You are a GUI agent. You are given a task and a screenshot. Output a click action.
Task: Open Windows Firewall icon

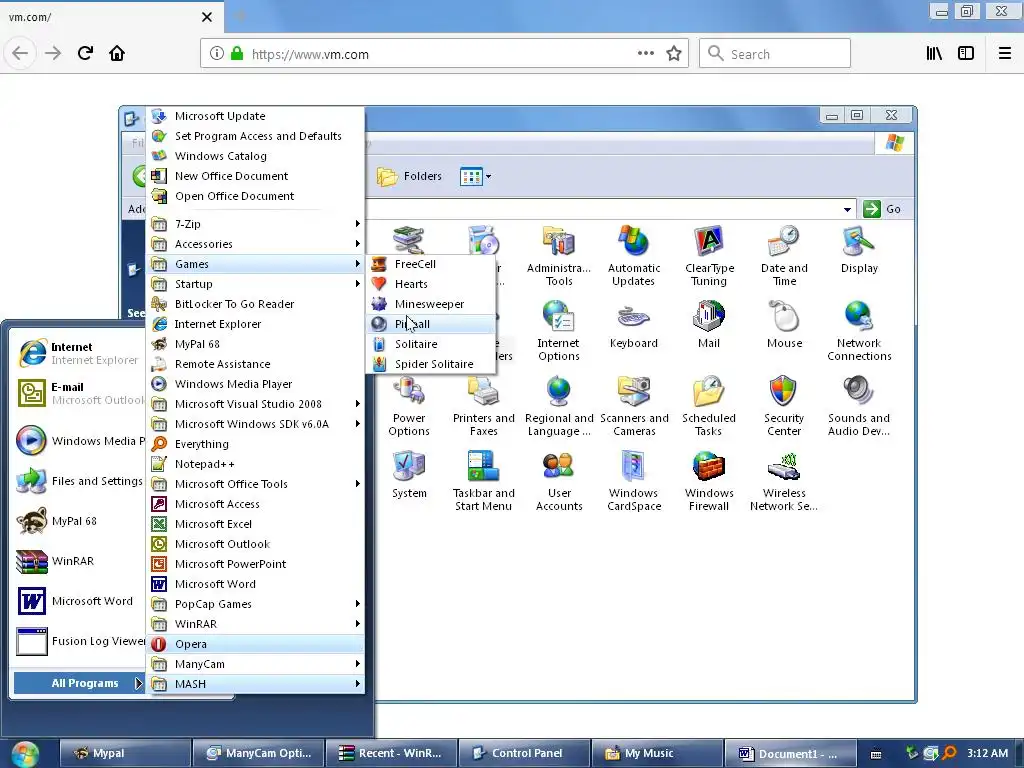tap(709, 481)
